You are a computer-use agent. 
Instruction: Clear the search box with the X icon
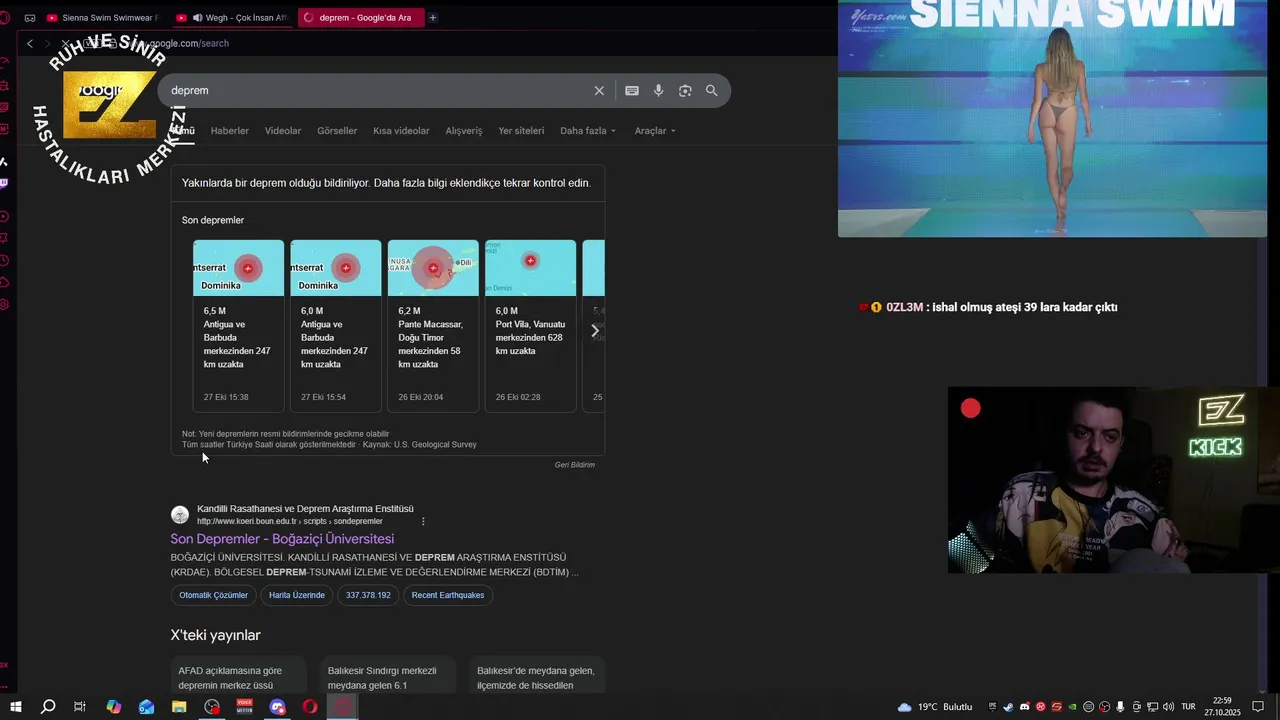coord(599,91)
